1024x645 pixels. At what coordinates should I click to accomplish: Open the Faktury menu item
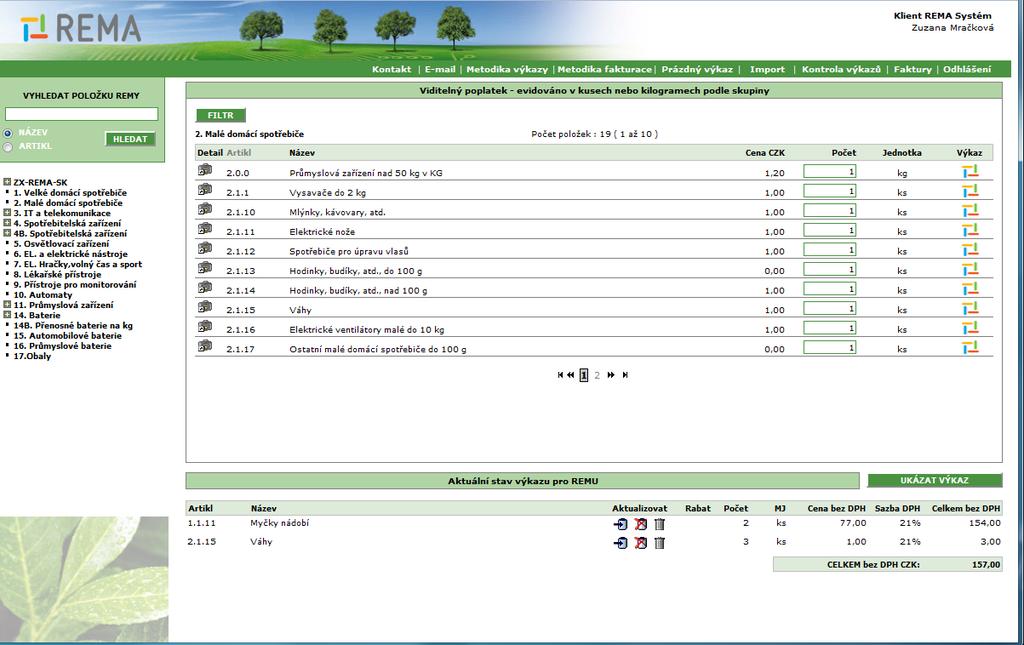coord(913,69)
